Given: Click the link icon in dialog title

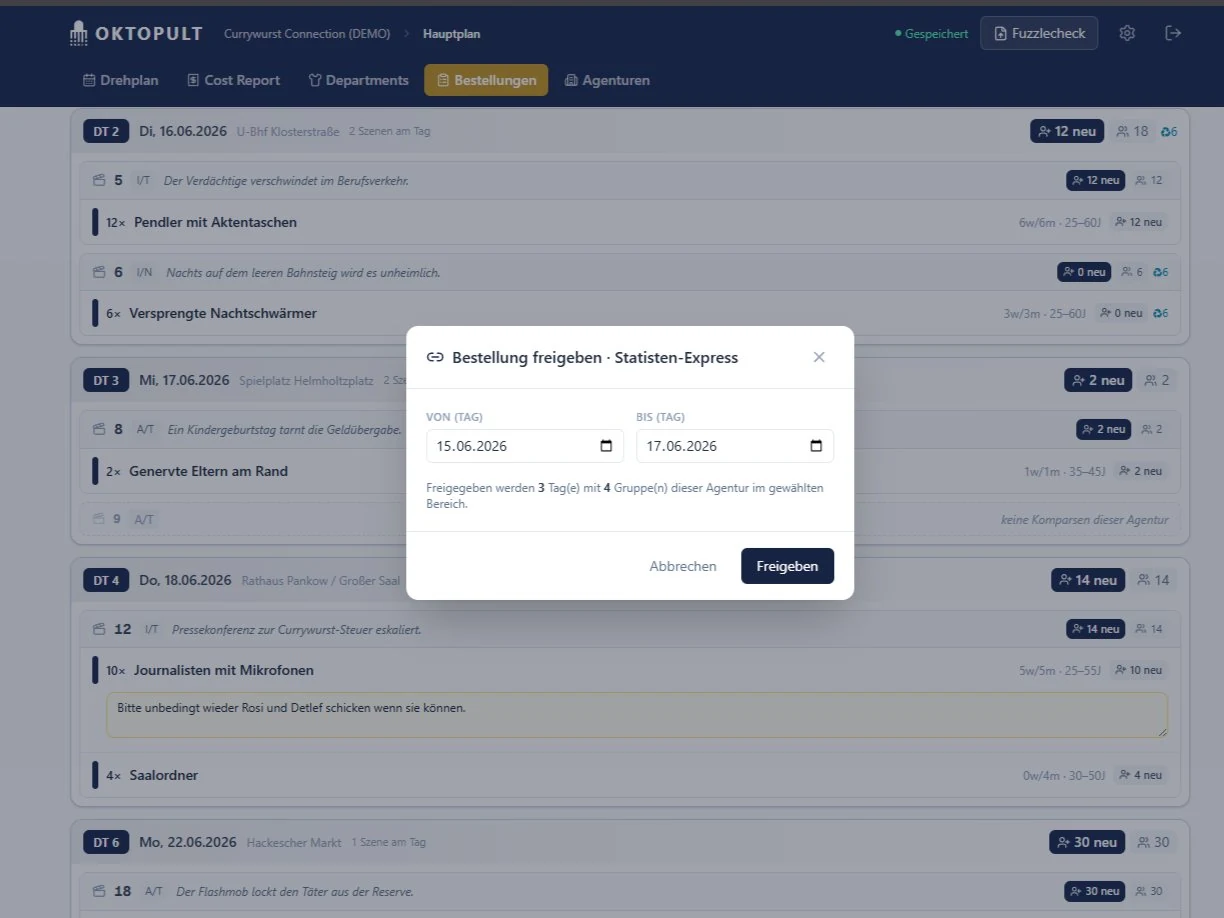Looking at the screenshot, I should 435,357.
